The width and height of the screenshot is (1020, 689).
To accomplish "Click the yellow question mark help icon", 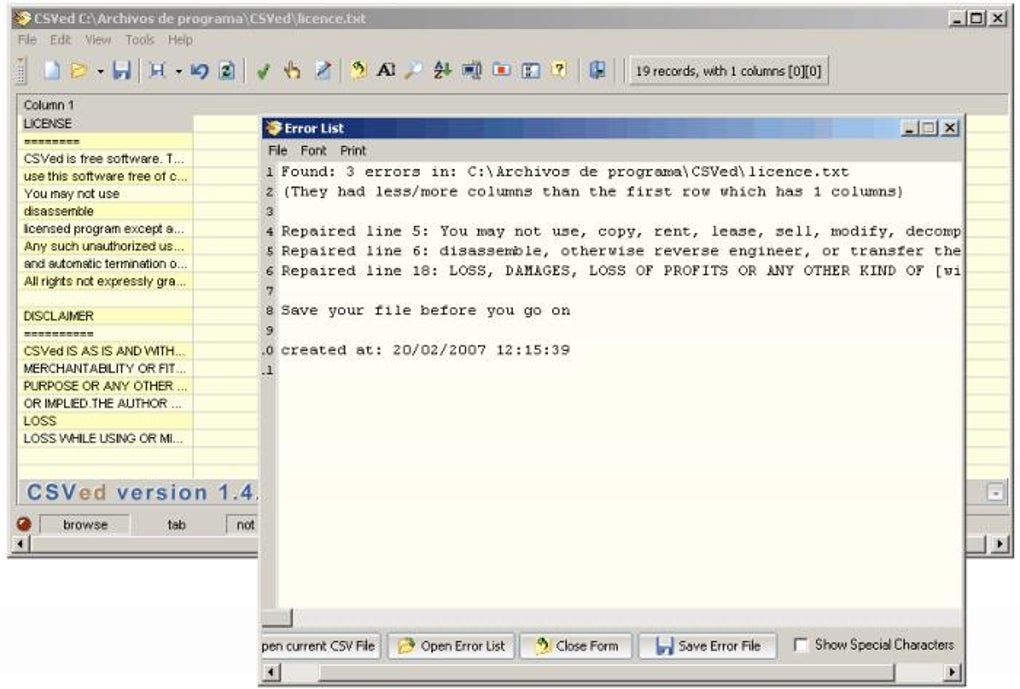I will click(559, 69).
